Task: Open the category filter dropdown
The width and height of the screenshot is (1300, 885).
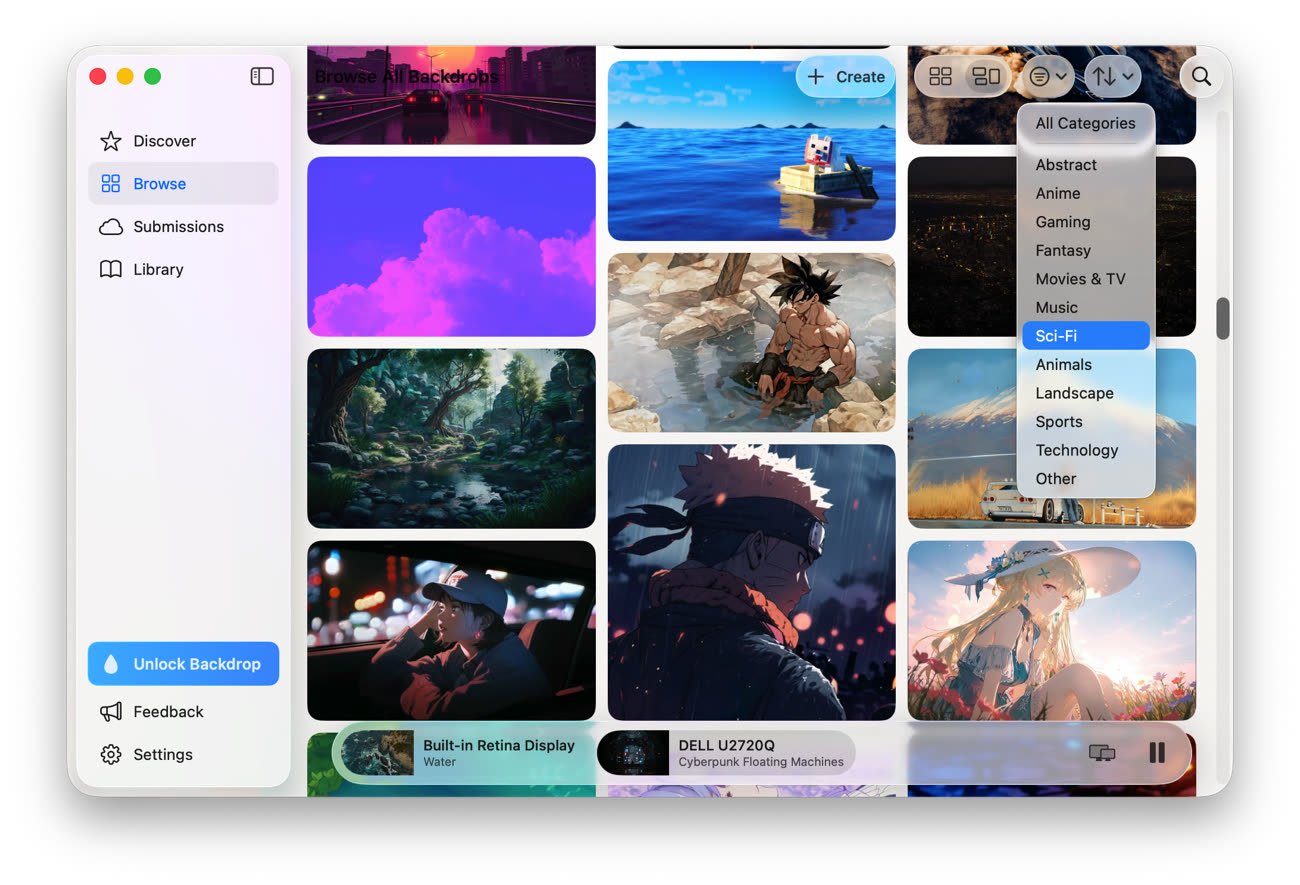Action: (x=1048, y=77)
